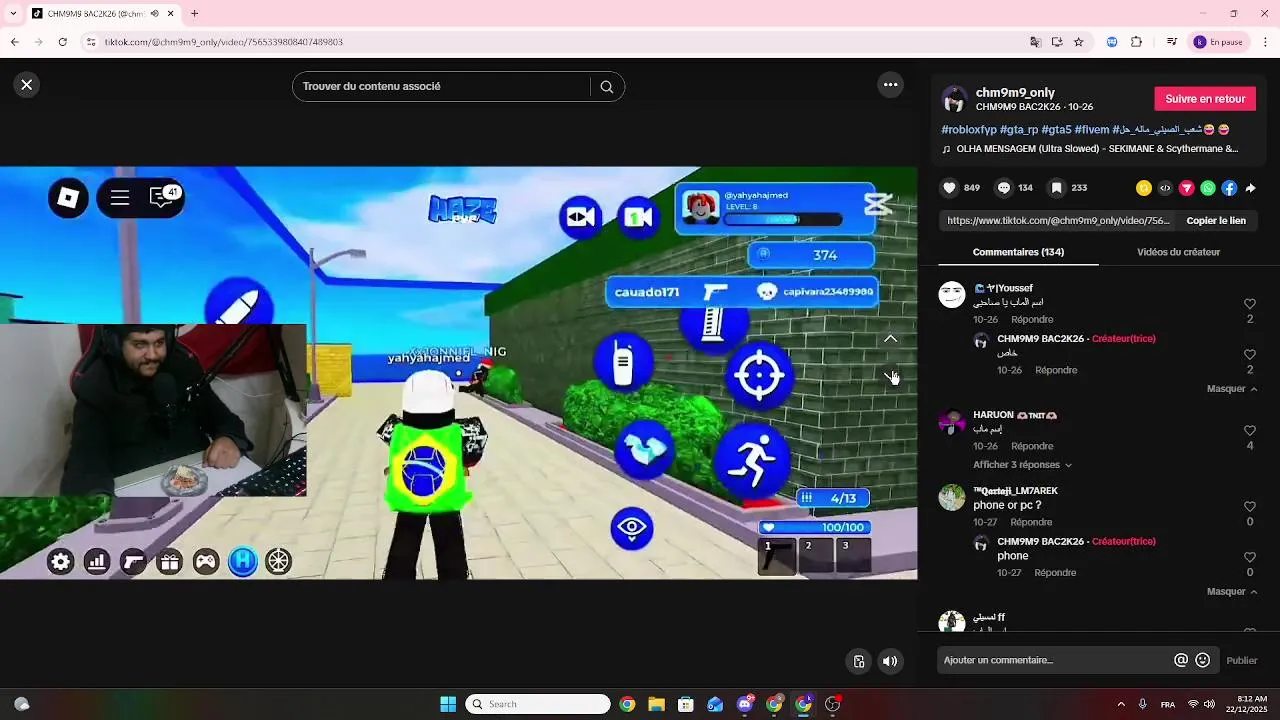This screenshot has width=1280, height=720.
Task: Collapse replies with Masquer under Youssef thread
Action: [1232, 389]
